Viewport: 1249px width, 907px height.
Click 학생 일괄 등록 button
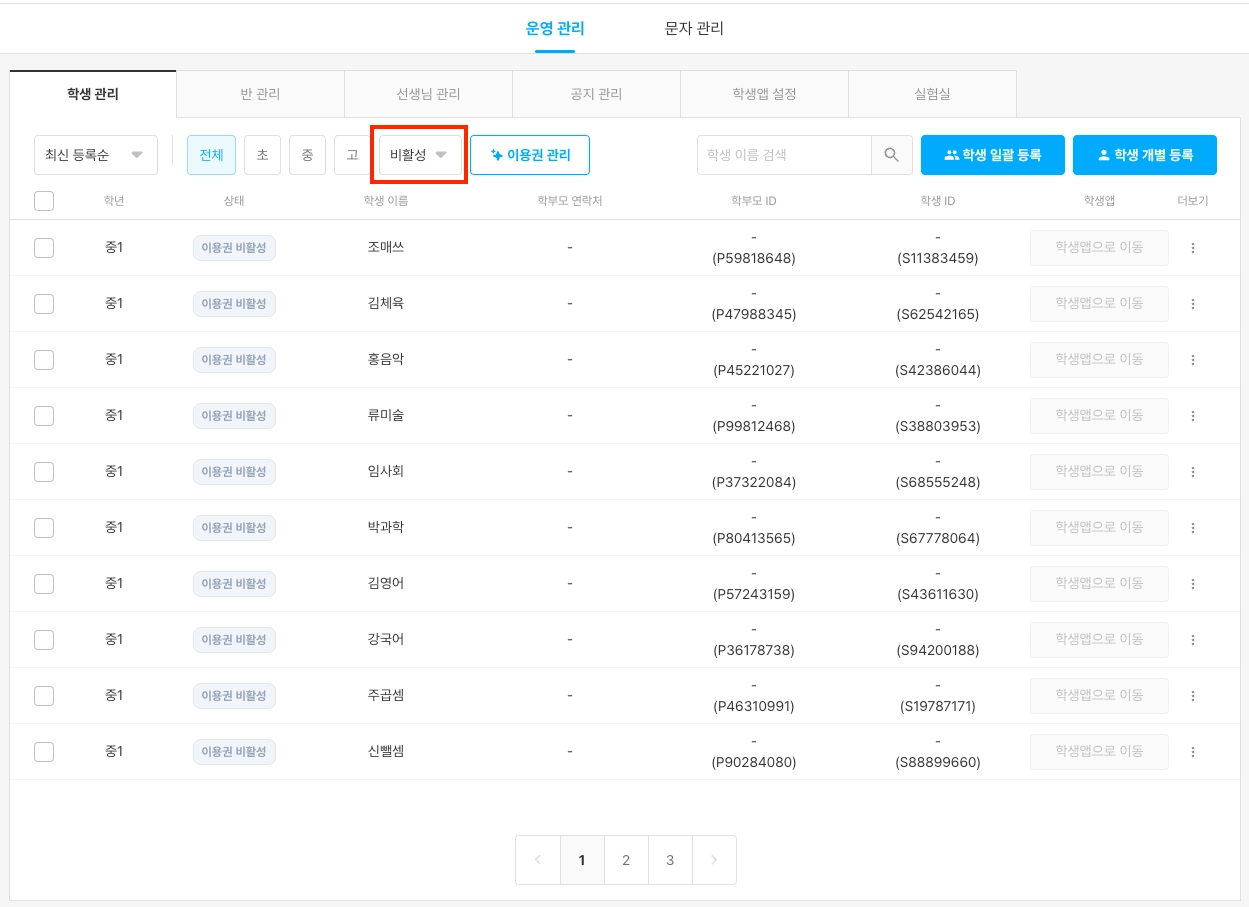click(x=993, y=155)
